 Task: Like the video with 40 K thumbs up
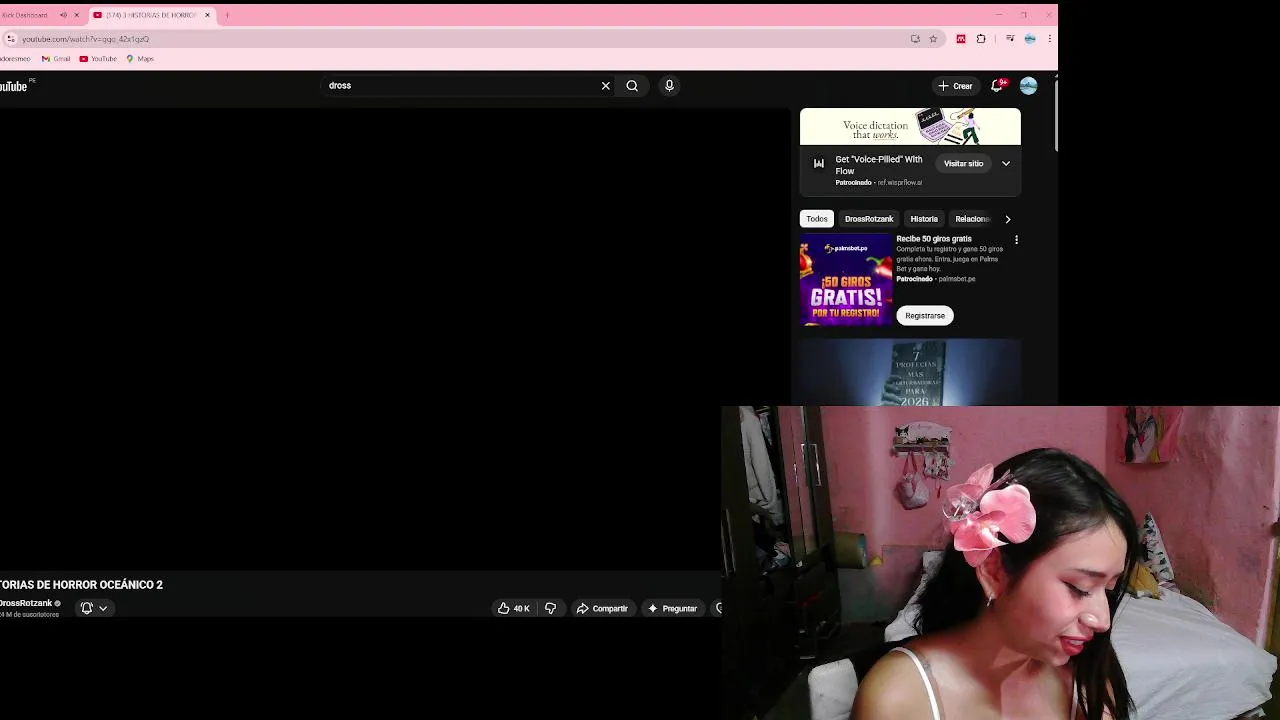tap(514, 608)
